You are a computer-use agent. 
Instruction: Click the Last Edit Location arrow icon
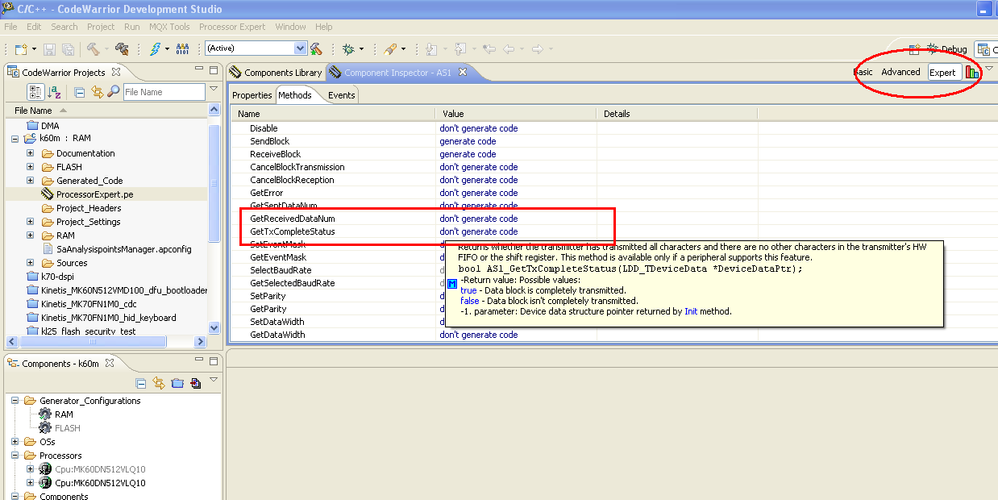489,49
